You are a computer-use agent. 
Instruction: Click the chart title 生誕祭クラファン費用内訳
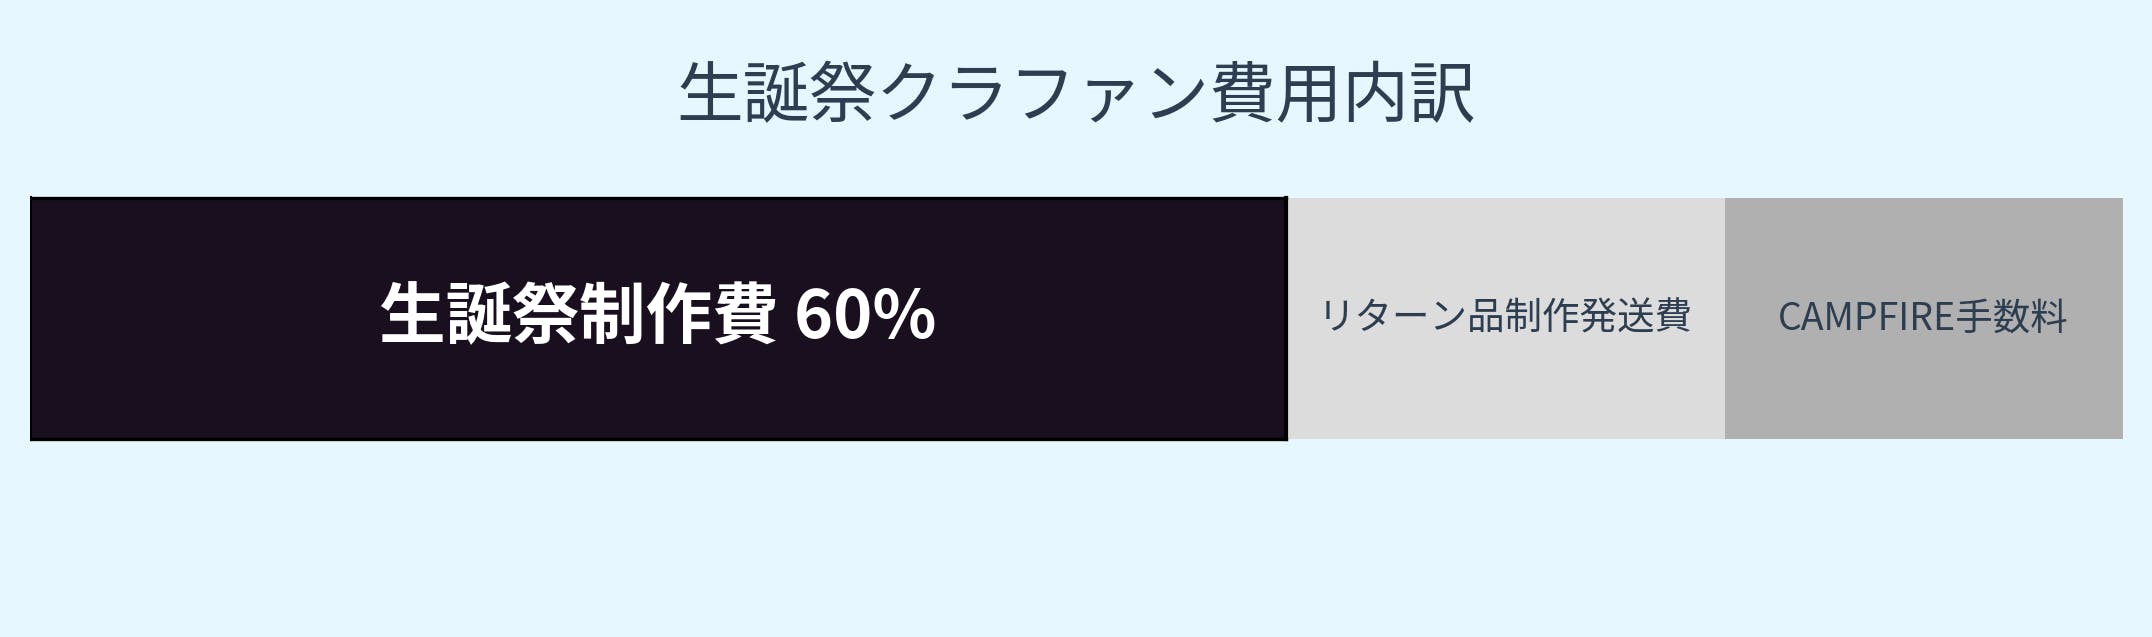tap(1076, 93)
